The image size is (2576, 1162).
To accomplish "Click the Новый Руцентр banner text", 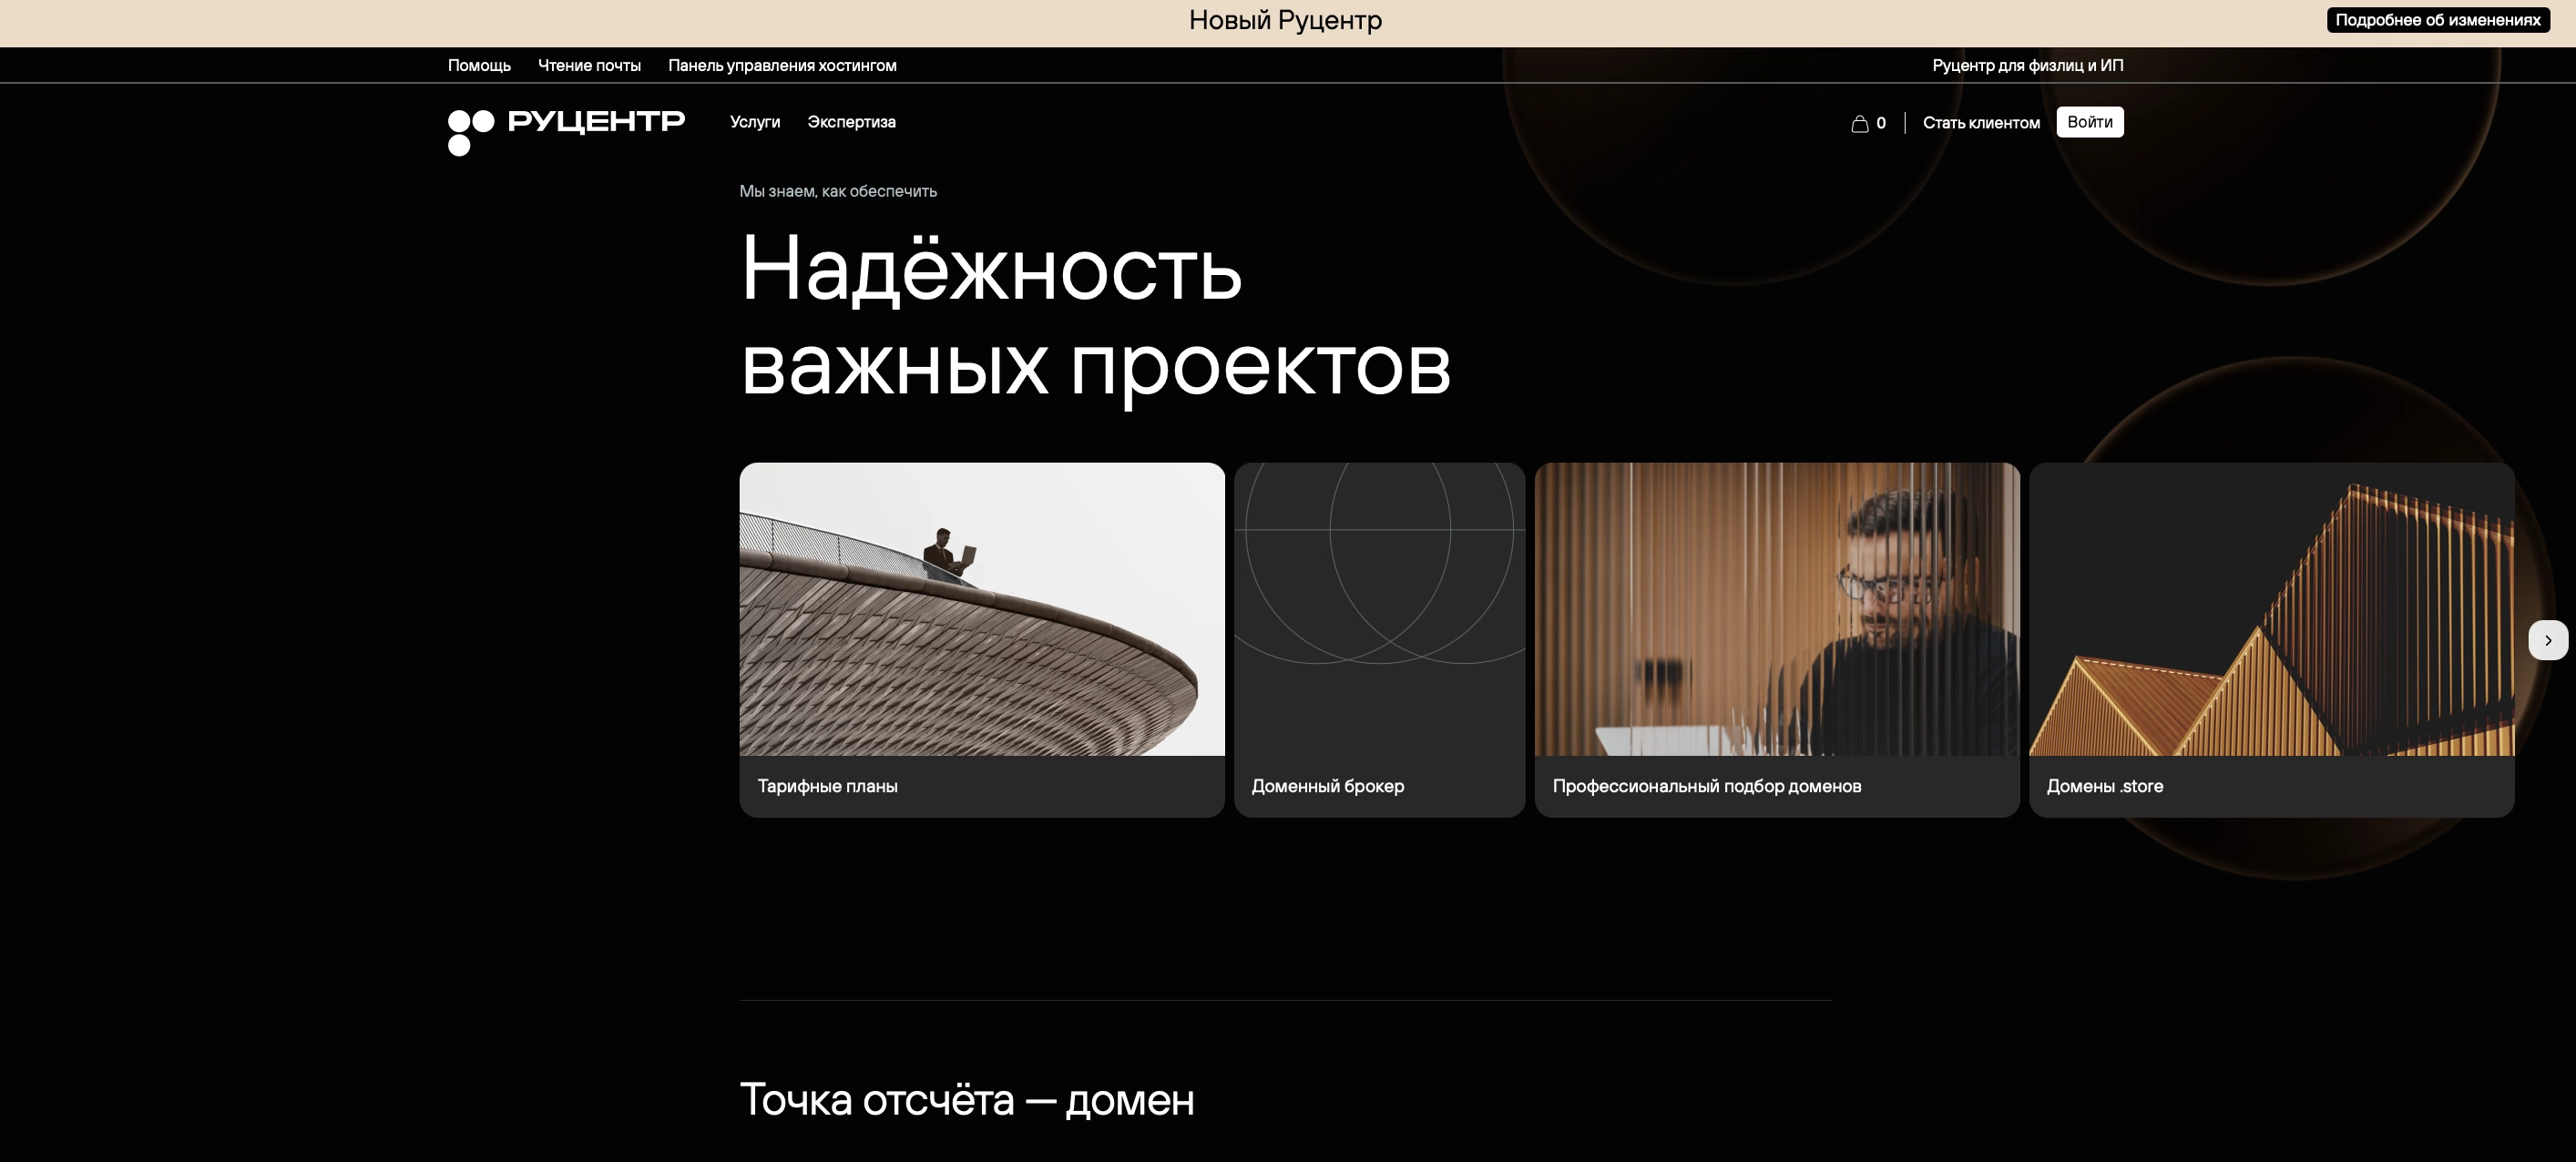I will coord(1284,20).
